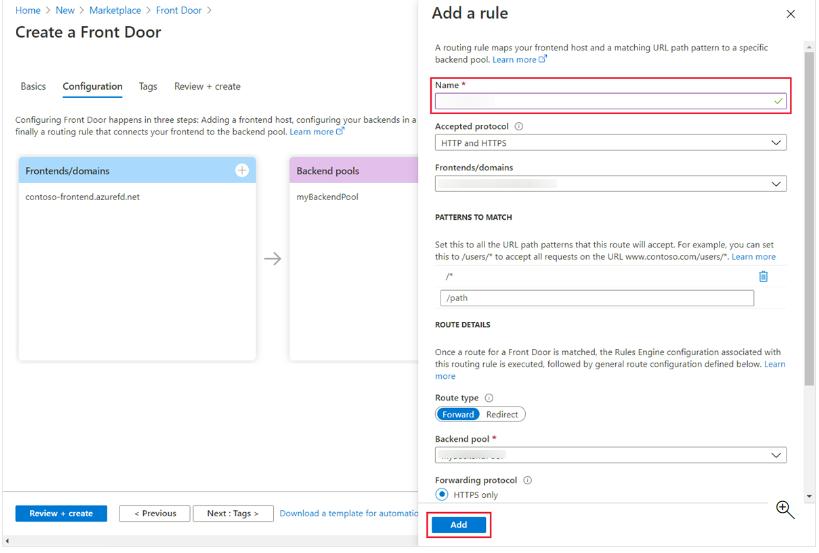This screenshot has height=553, width=819.
Task: Set route type to Forward
Action: point(458,414)
